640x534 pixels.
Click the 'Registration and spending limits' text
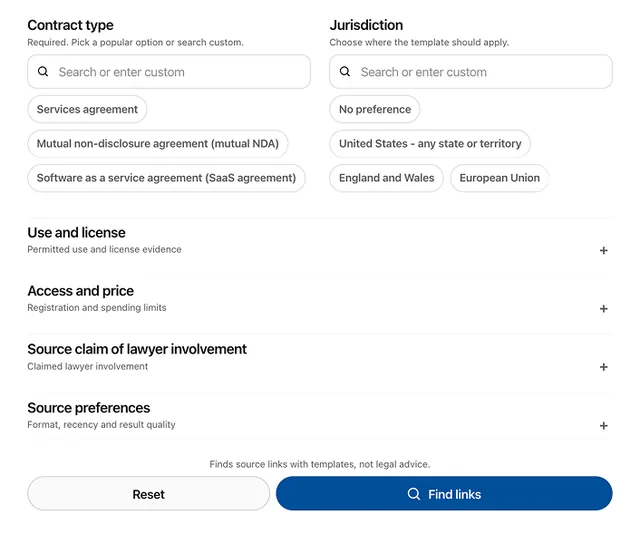(97, 308)
